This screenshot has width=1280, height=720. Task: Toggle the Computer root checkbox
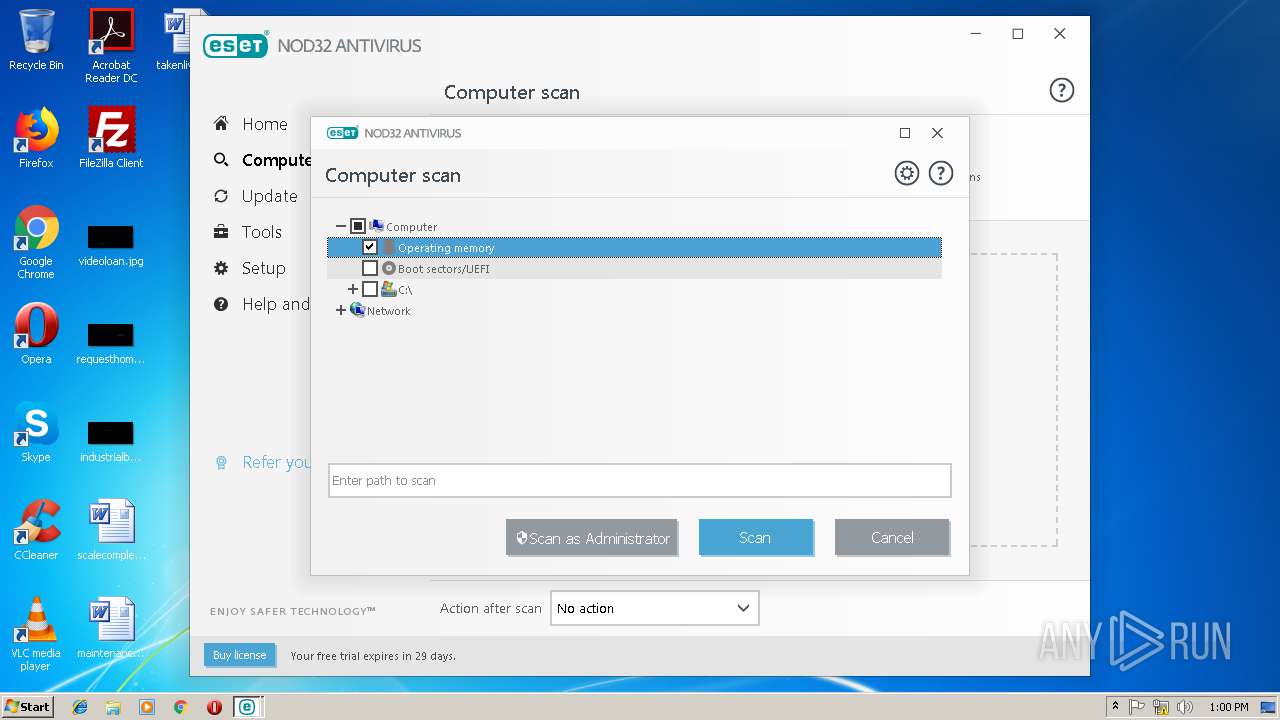coord(358,226)
